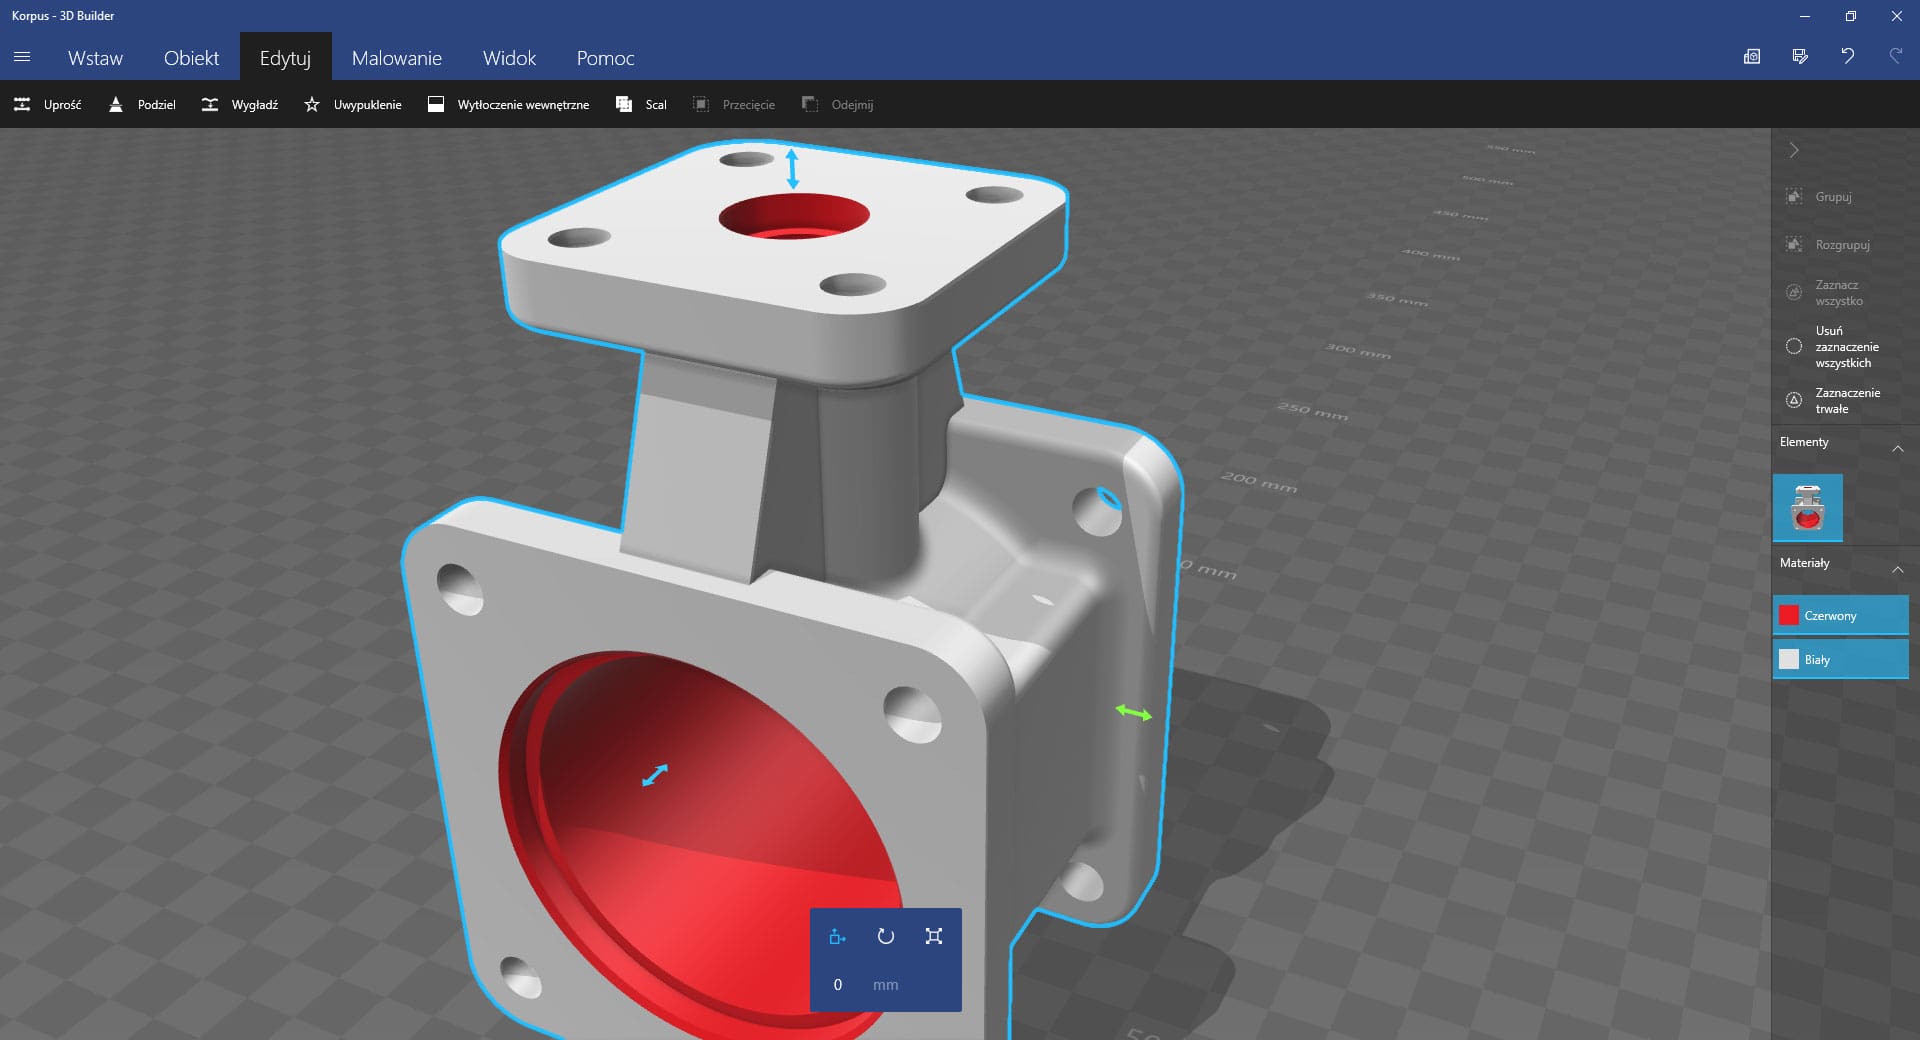Open the hamburger menu
Viewport: 1920px width, 1040px height.
tap(22, 57)
